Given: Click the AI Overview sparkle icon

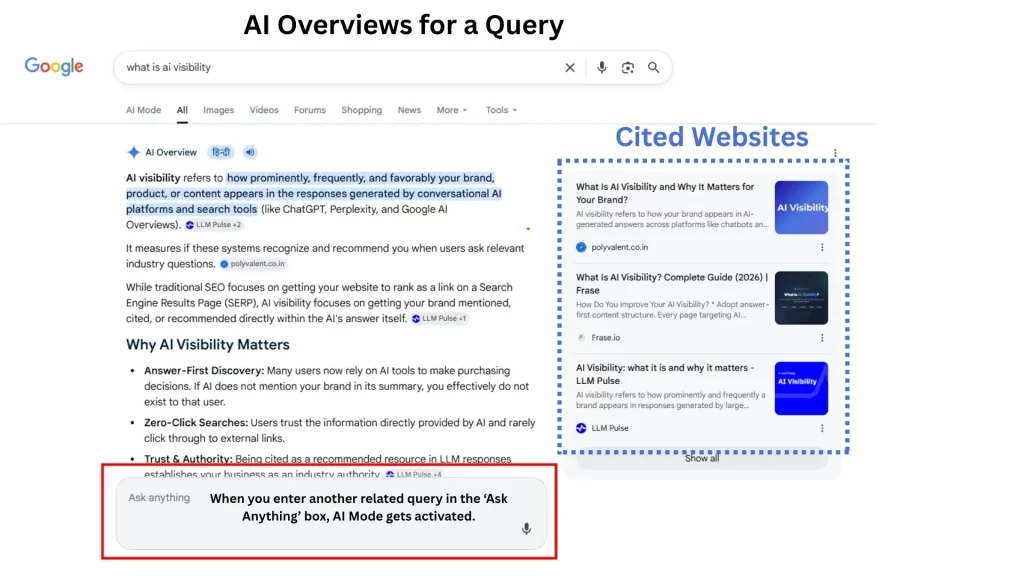Looking at the screenshot, I should coord(133,152).
